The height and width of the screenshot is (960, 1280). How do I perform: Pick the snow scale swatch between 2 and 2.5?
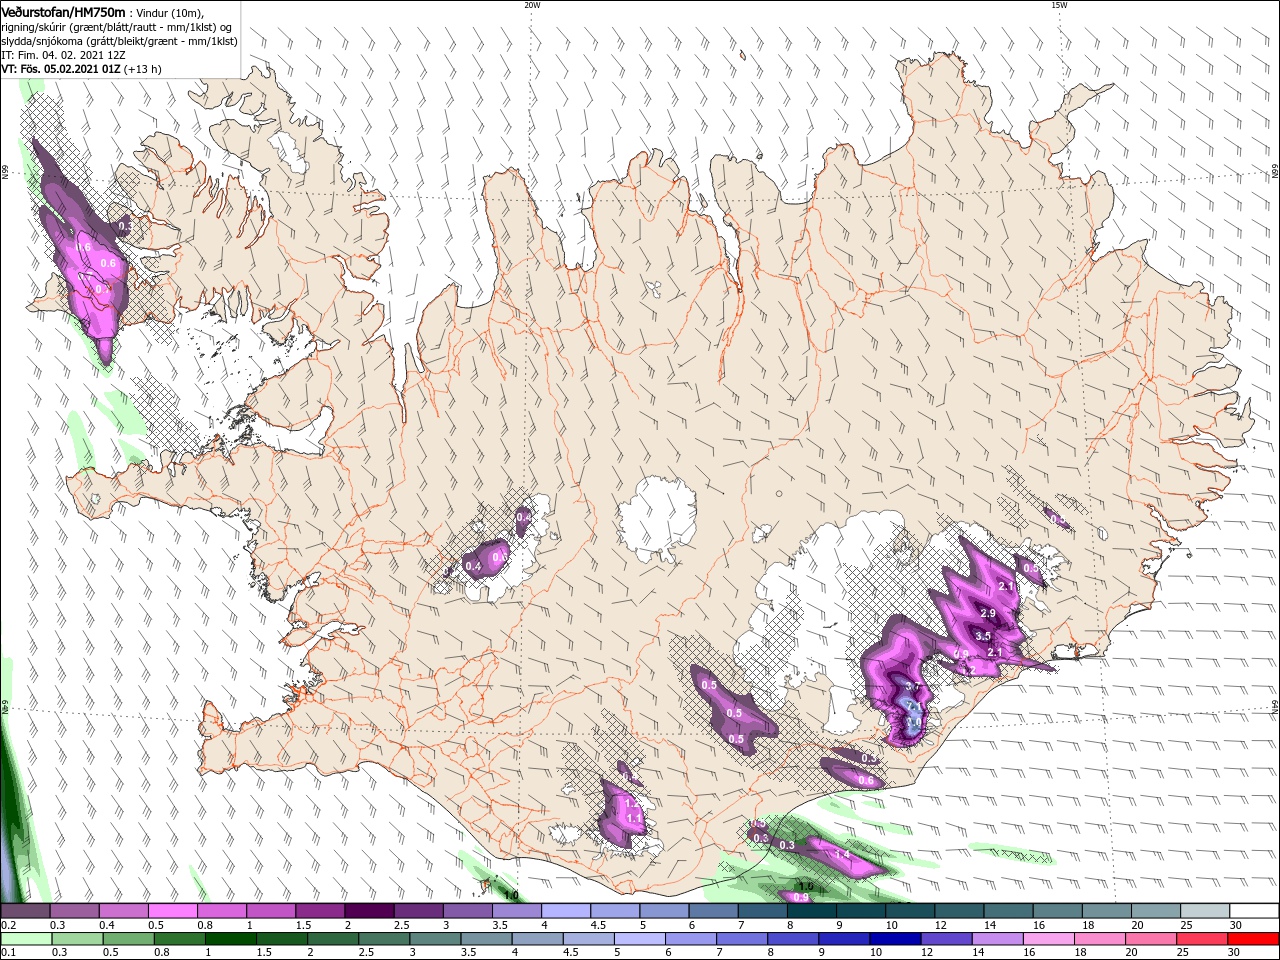[x=369, y=911]
